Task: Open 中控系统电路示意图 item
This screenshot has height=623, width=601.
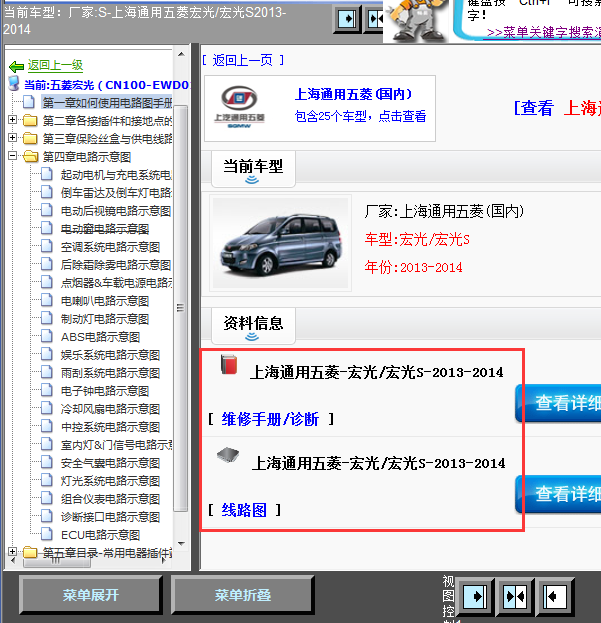Action: point(110,427)
